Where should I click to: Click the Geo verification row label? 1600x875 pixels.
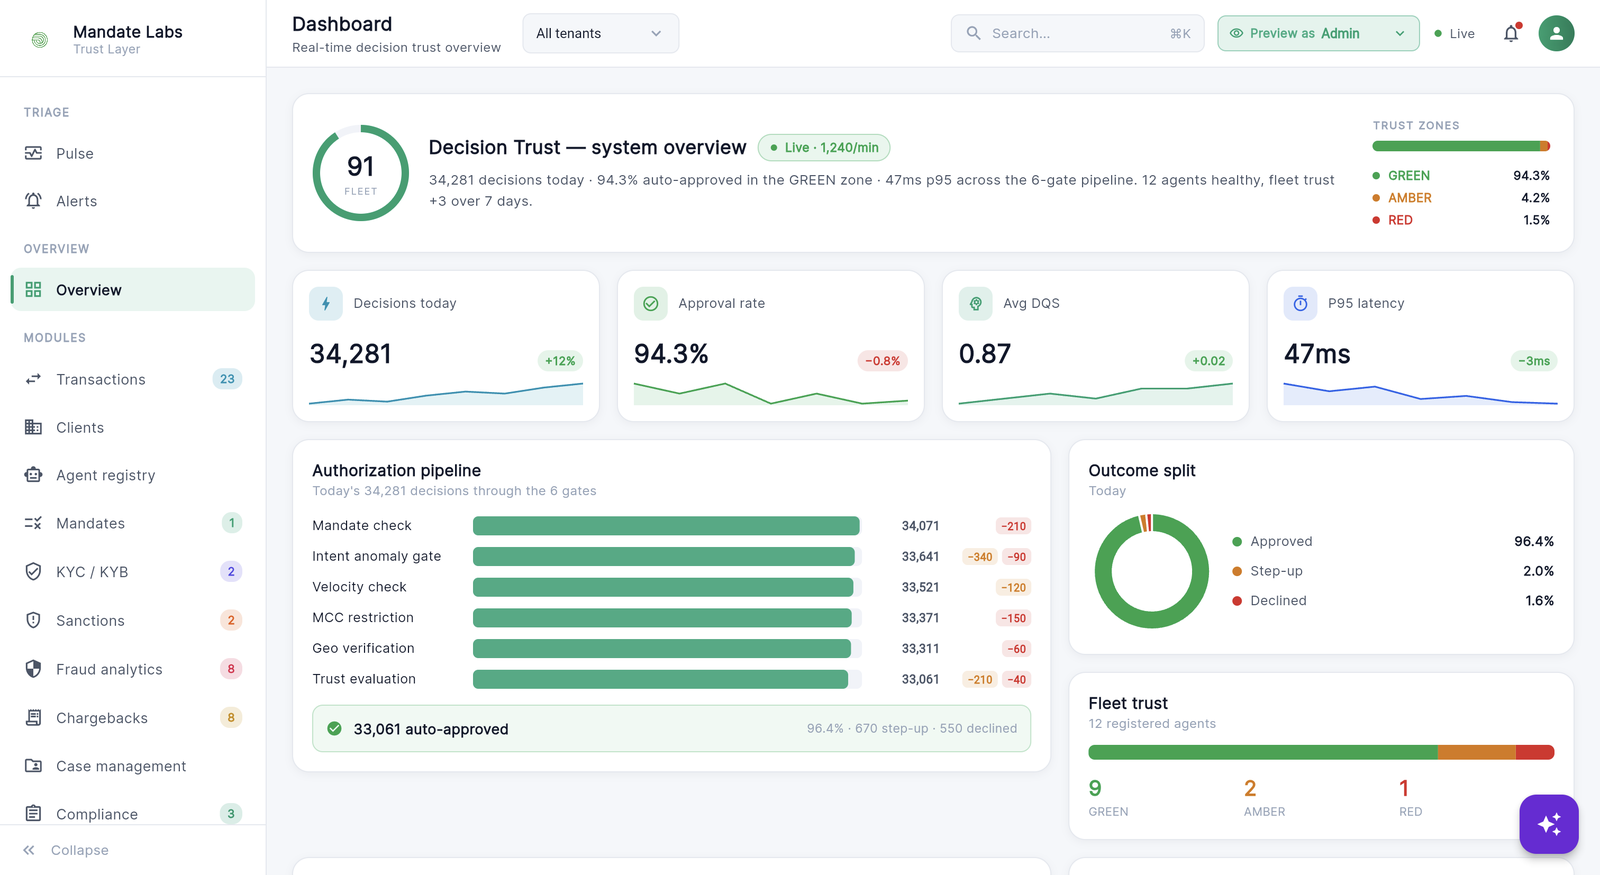(x=363, y=648)
